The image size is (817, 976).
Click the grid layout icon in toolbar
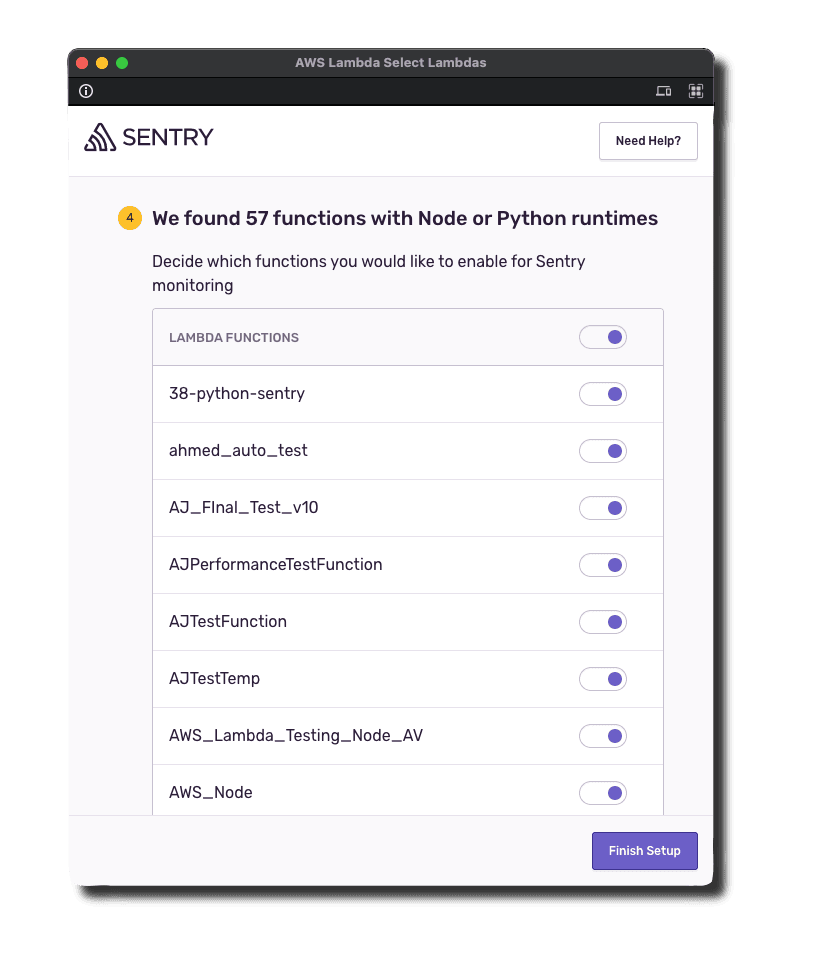click(696, 92)
